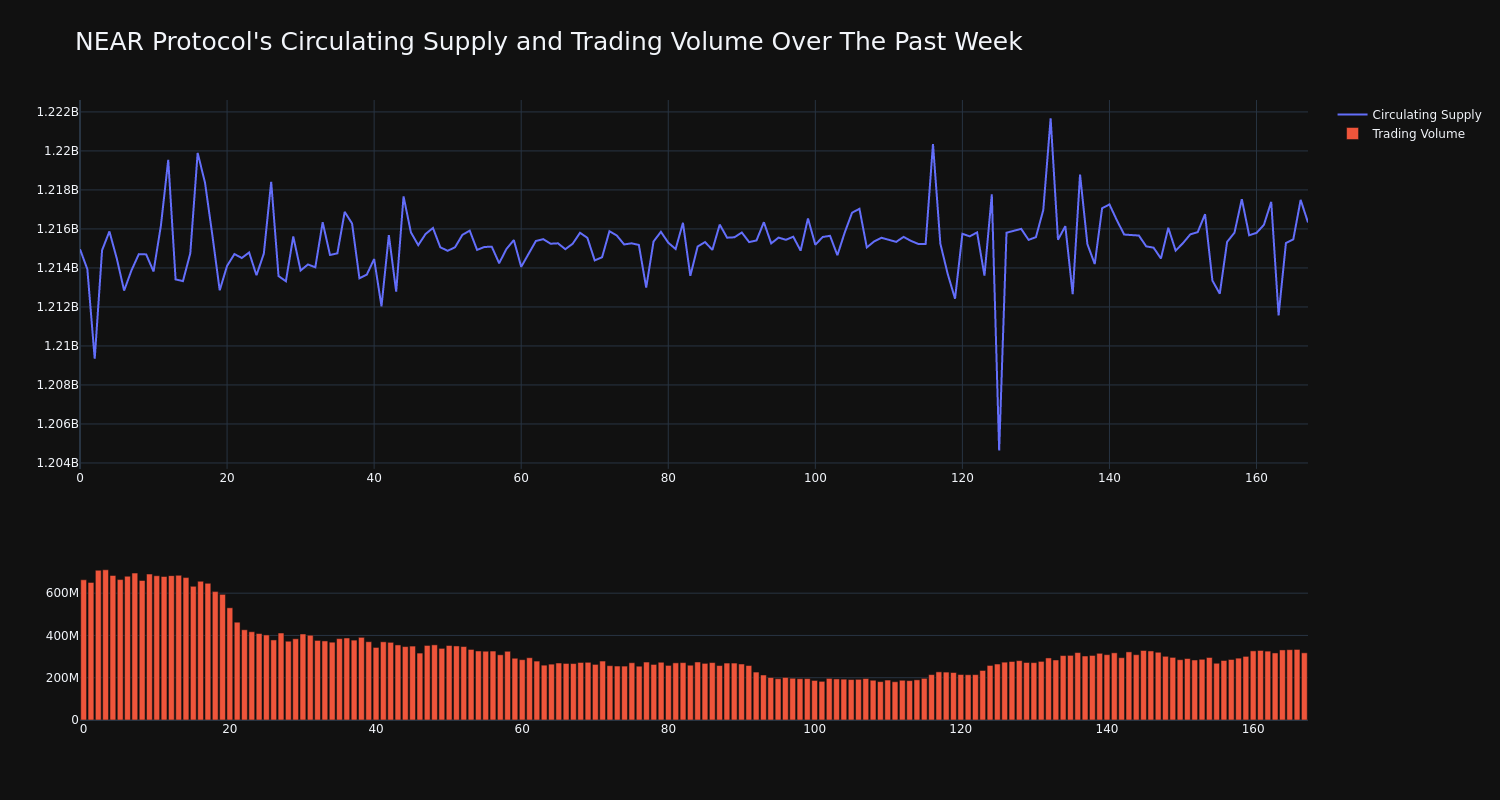Click the 1.206B y-axis label
The height and width of the screenshot is (800, 1500).
coord(58,424)
